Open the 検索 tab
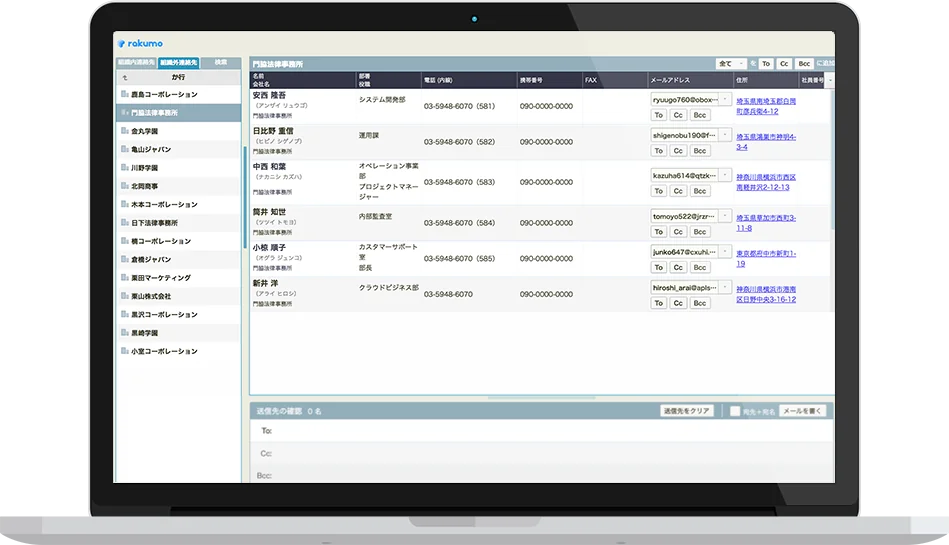949x545 pixels. [x=221, y=62]
